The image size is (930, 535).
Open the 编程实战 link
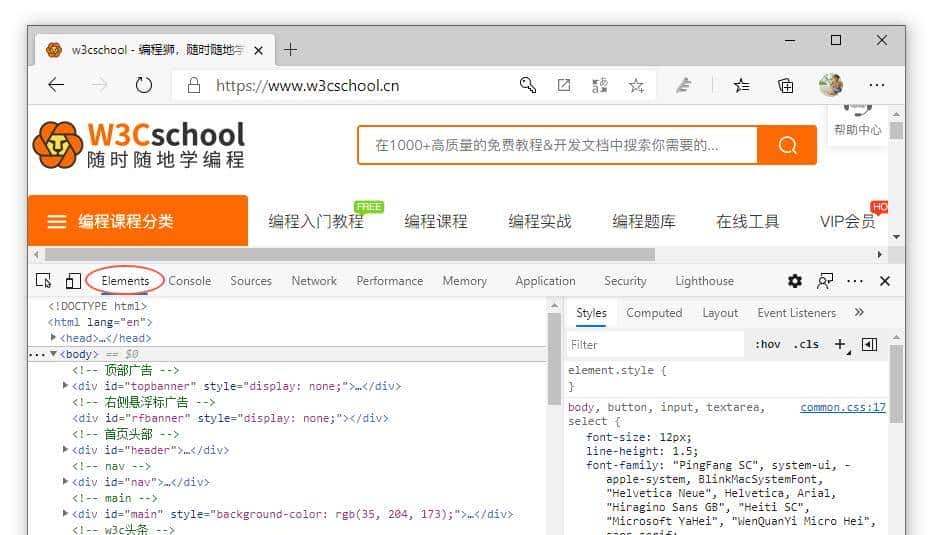(x=540, y=221)
